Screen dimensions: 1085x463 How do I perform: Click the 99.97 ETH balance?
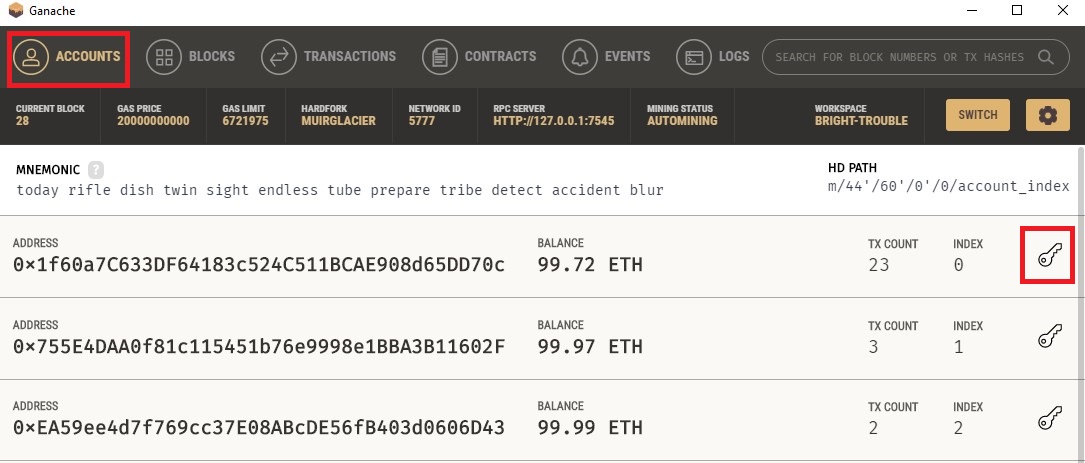(590, 346)
